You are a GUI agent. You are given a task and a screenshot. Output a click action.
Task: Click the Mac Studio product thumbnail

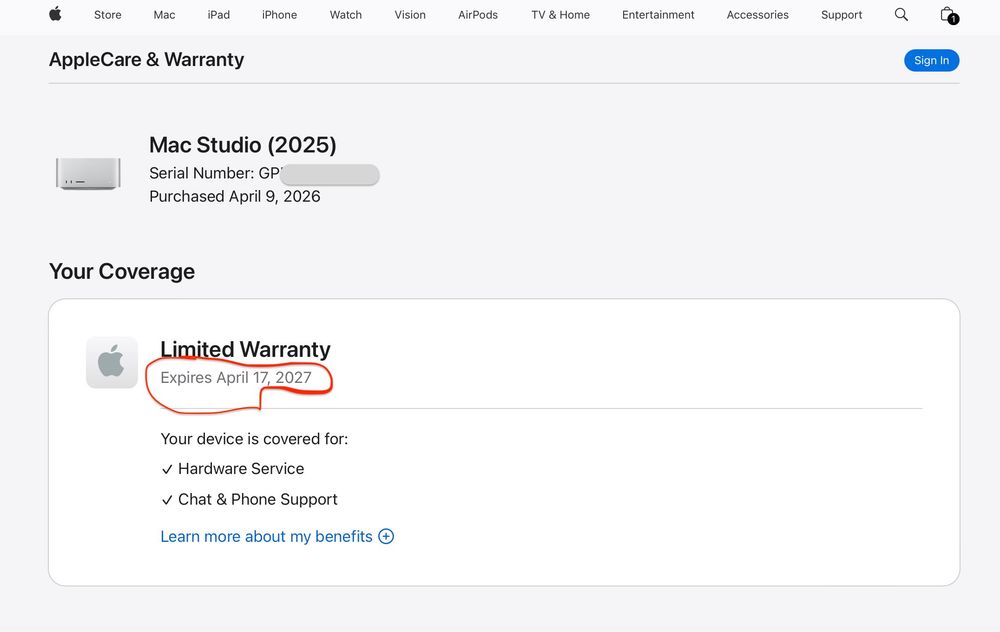click(89, 173)
